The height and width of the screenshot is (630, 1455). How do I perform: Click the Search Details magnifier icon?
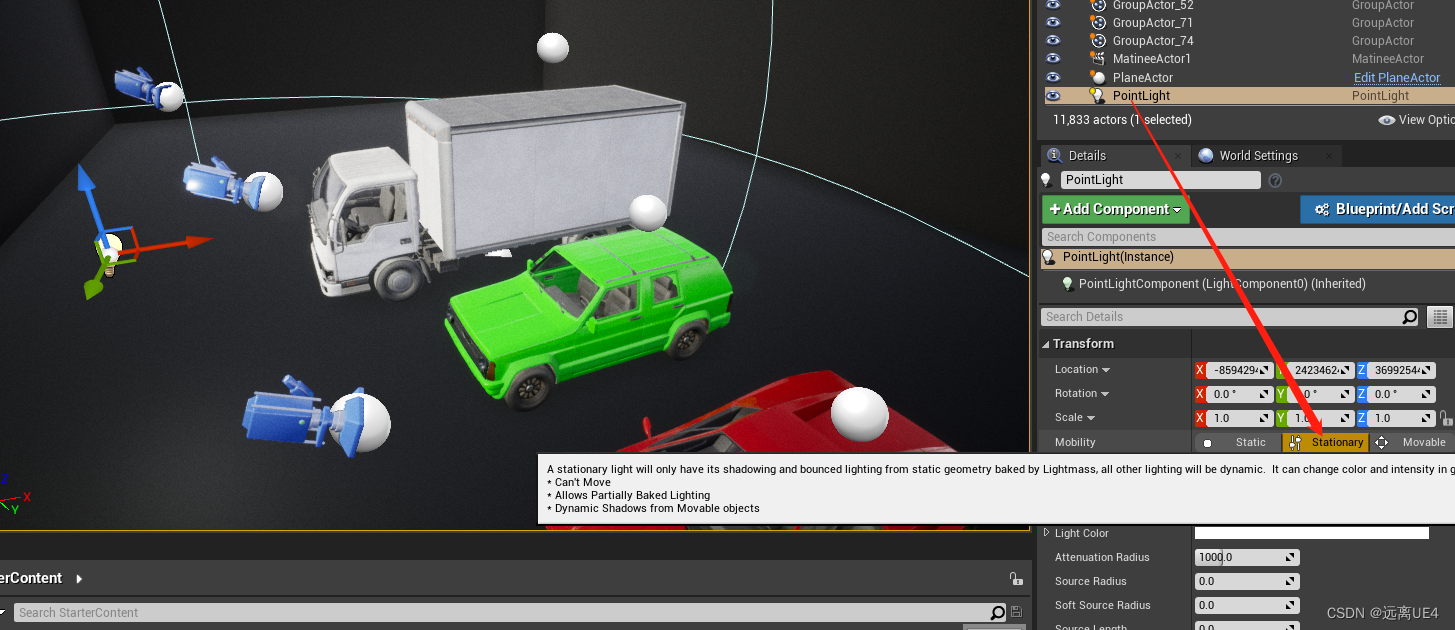click(x=1411, y=316)
